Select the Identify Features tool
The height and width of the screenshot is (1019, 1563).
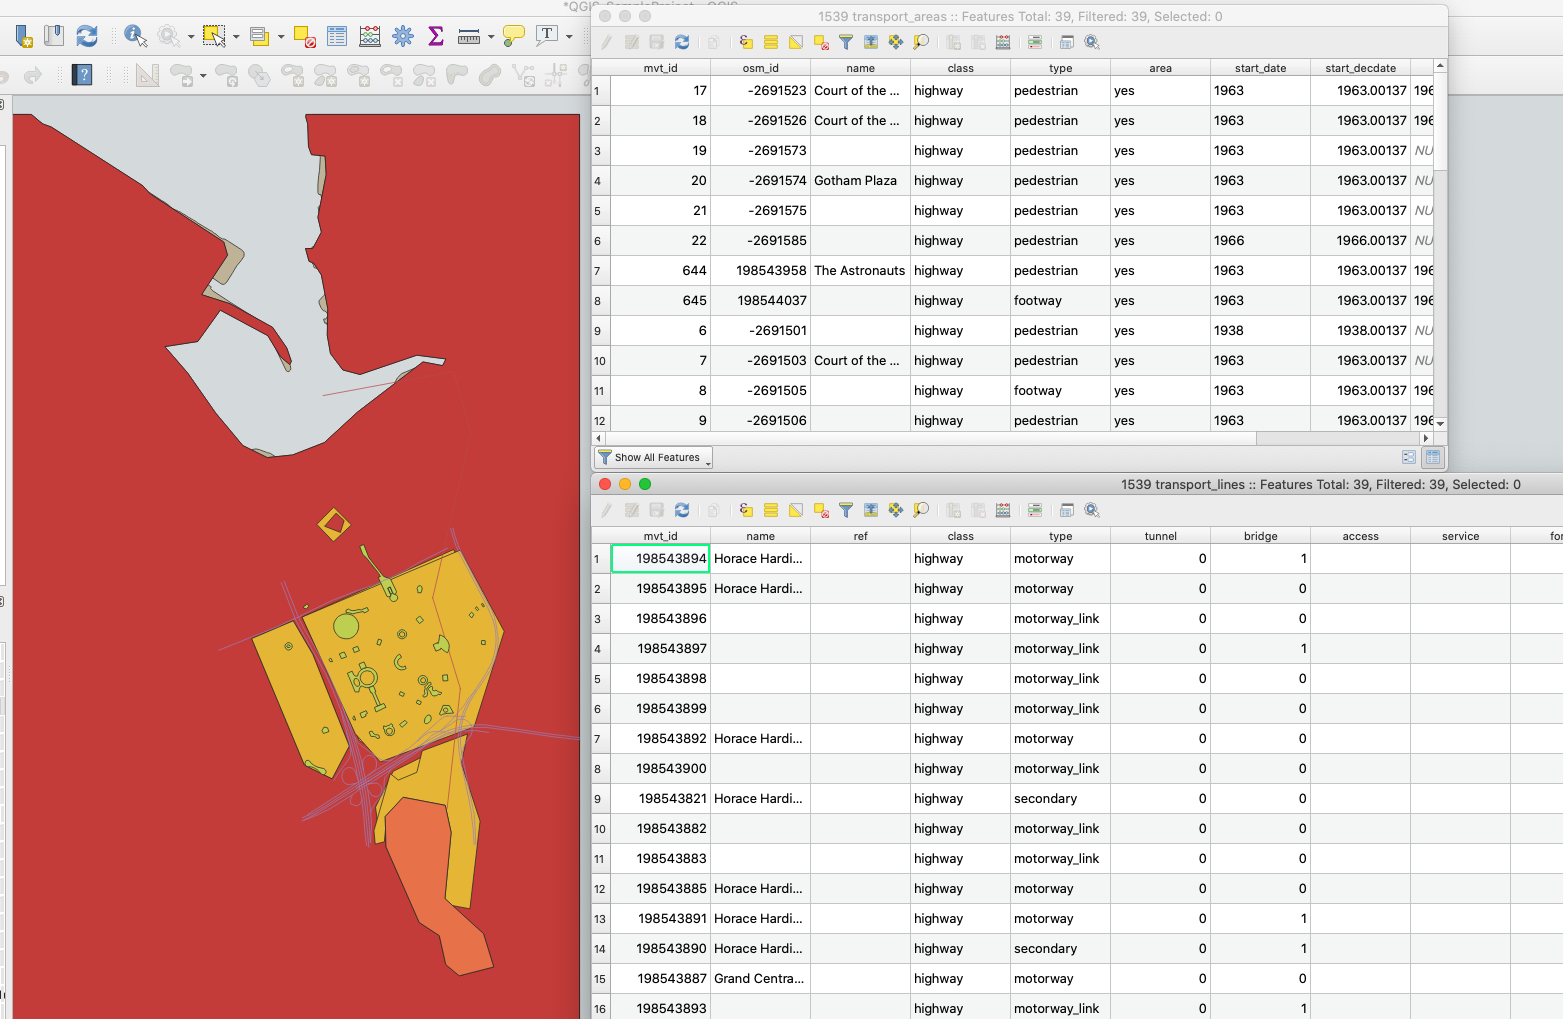[x=135, y=36]
